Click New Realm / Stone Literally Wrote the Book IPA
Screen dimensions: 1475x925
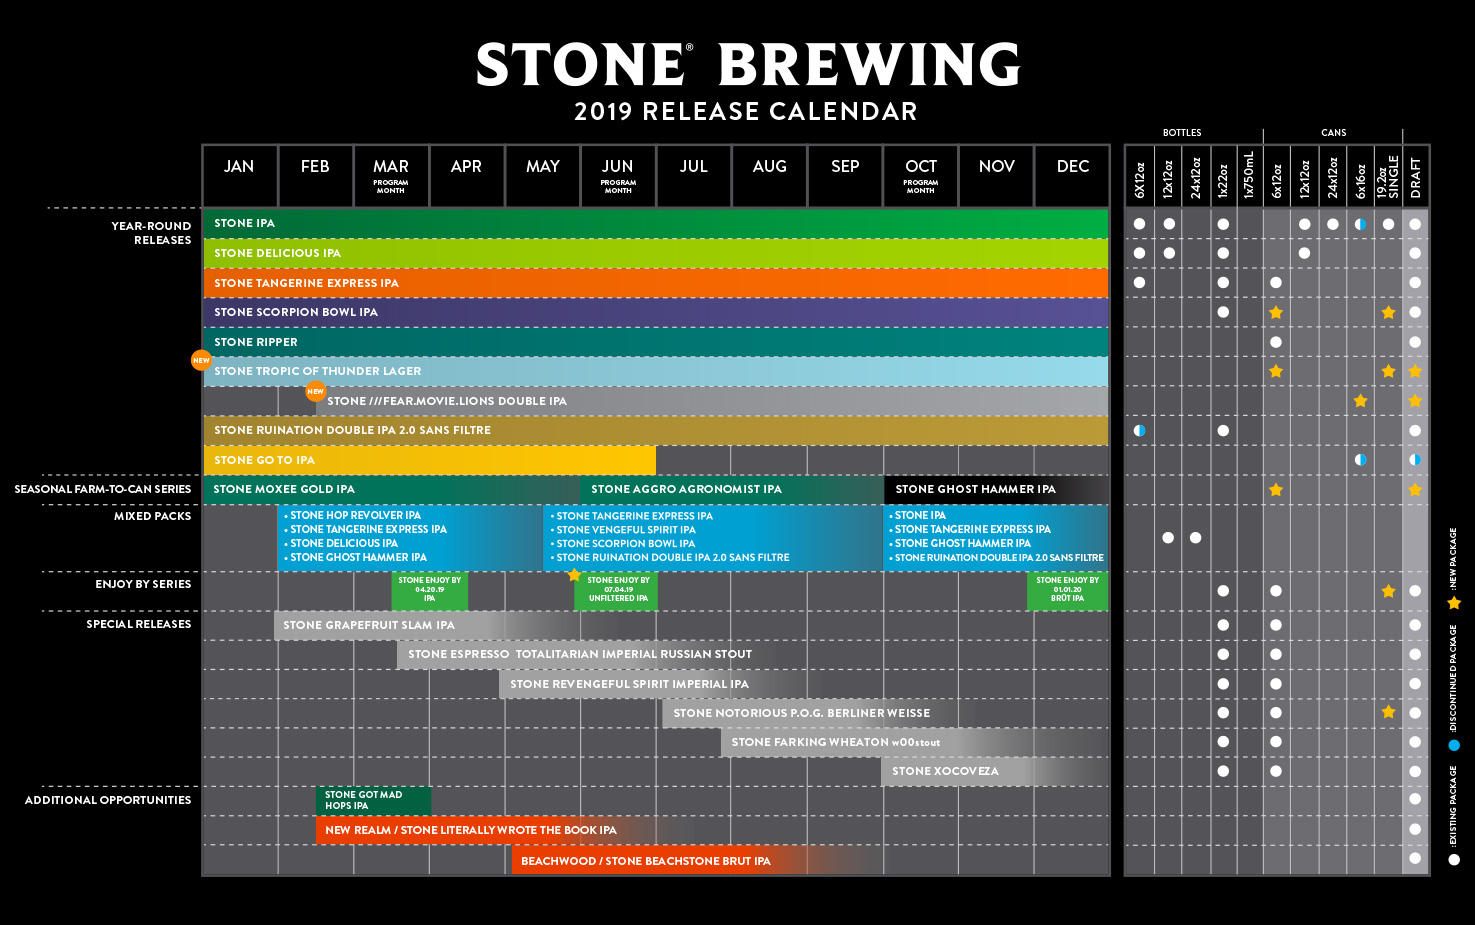tap(471, 830)
